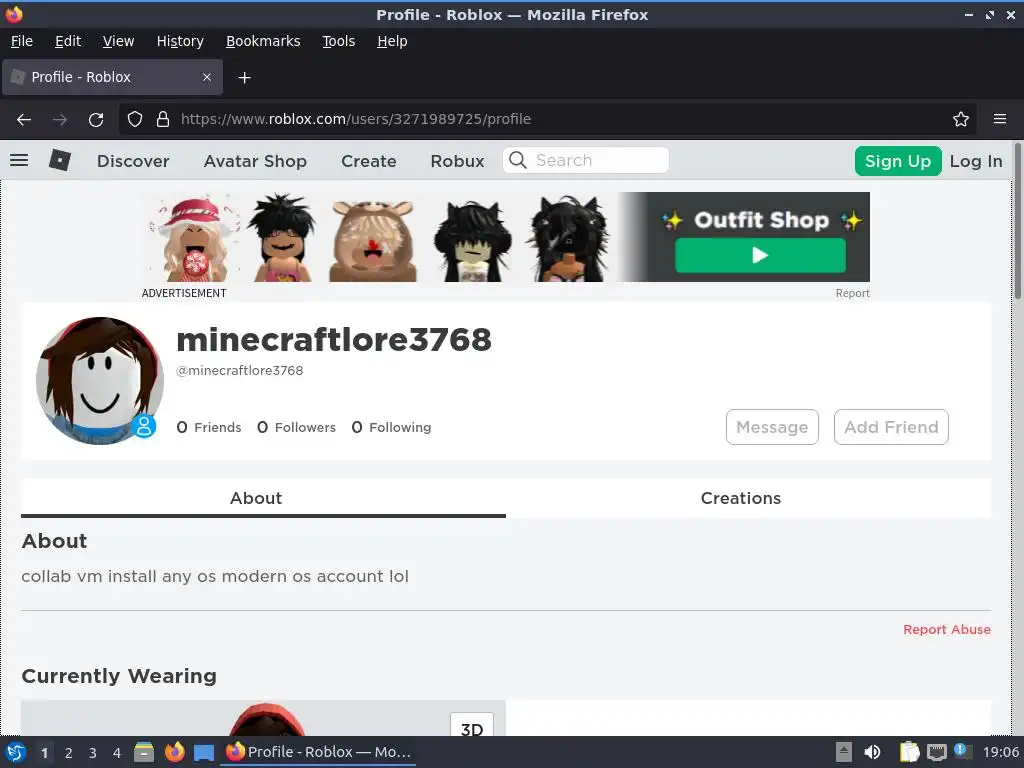The width and height of the screenshot is (1024, 768).
Task: Open network monitor tray icon
Action: [x=936, y=752]
